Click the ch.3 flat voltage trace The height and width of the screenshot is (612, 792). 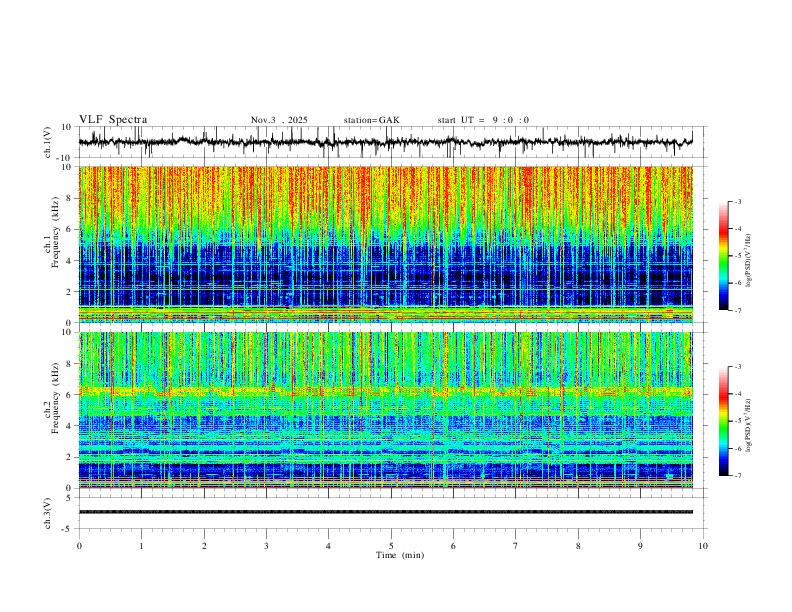[385, 512]
